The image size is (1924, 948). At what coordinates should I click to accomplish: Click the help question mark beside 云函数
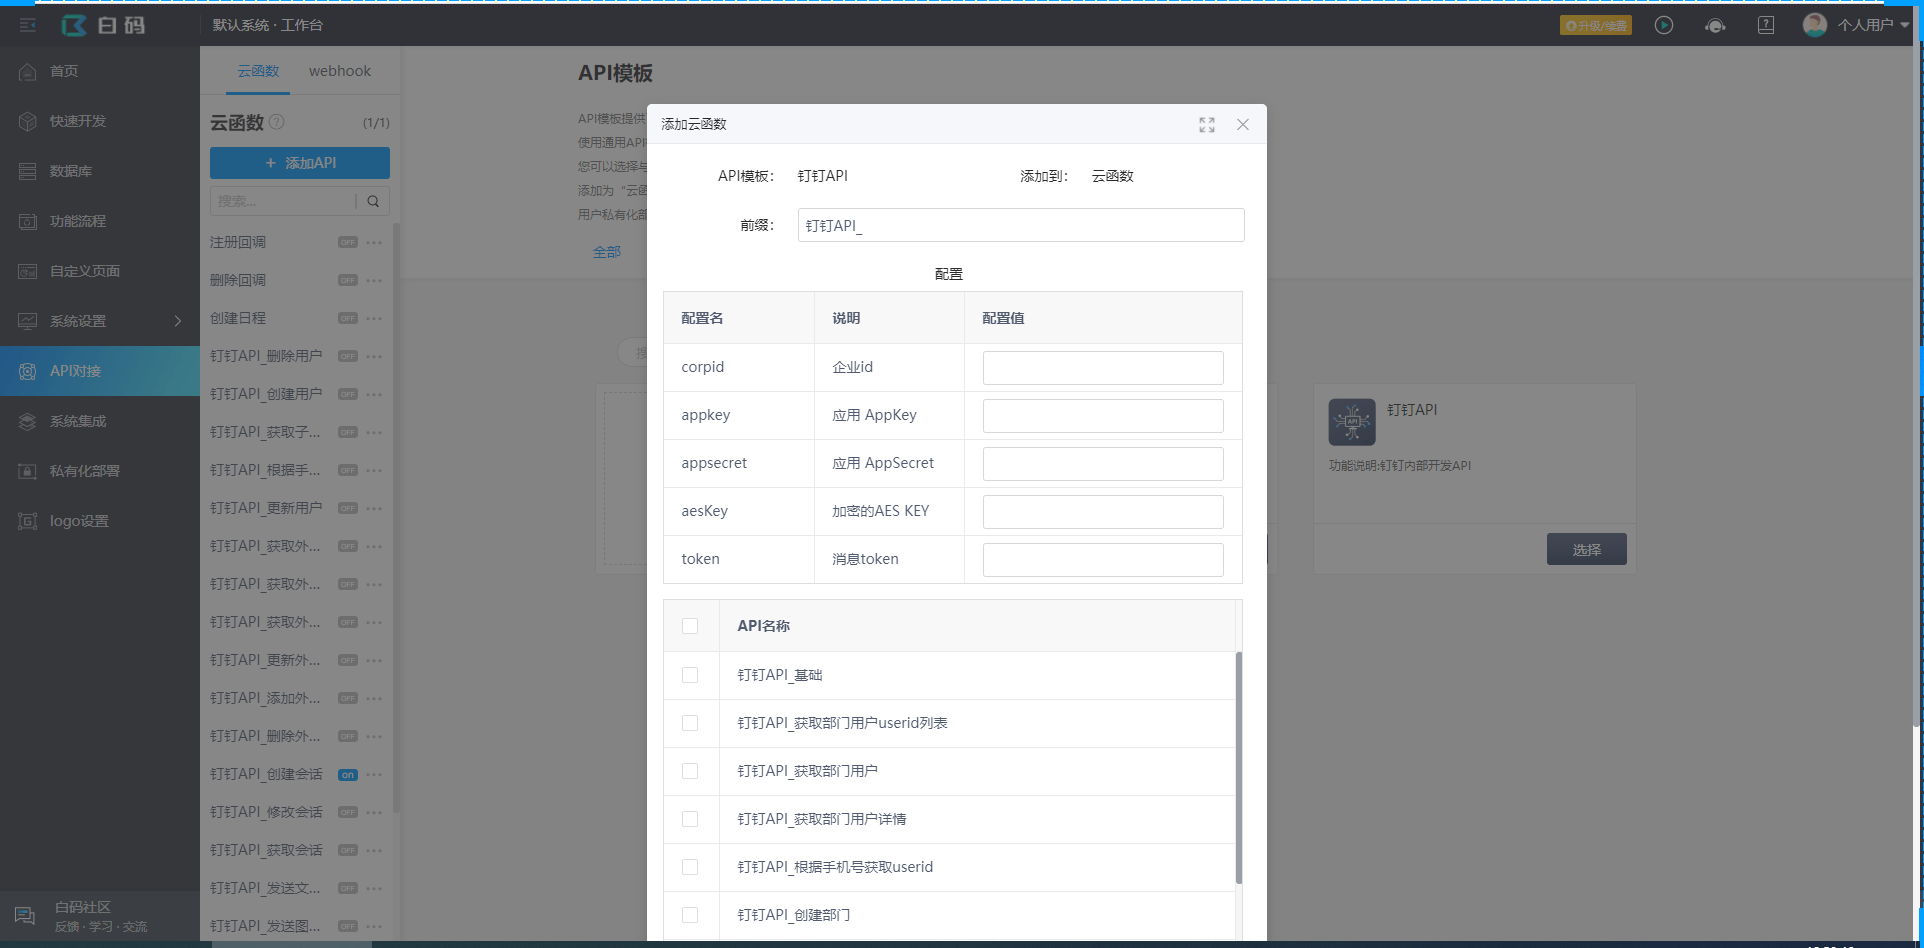(277, 122)
